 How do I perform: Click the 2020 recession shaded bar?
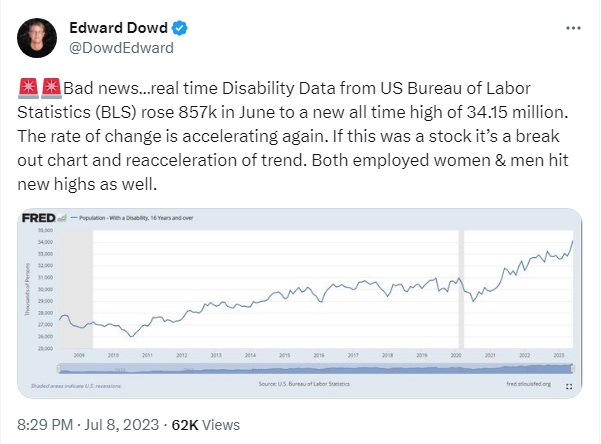point(461,289)
